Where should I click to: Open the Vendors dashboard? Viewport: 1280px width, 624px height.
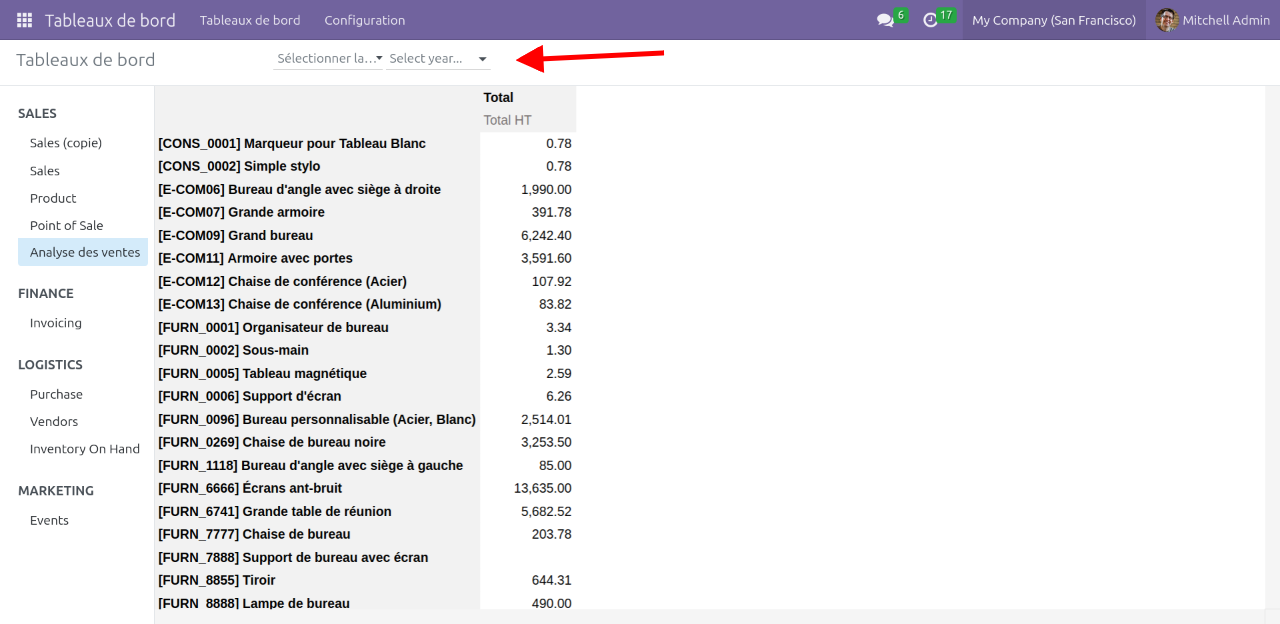[54, 421]
